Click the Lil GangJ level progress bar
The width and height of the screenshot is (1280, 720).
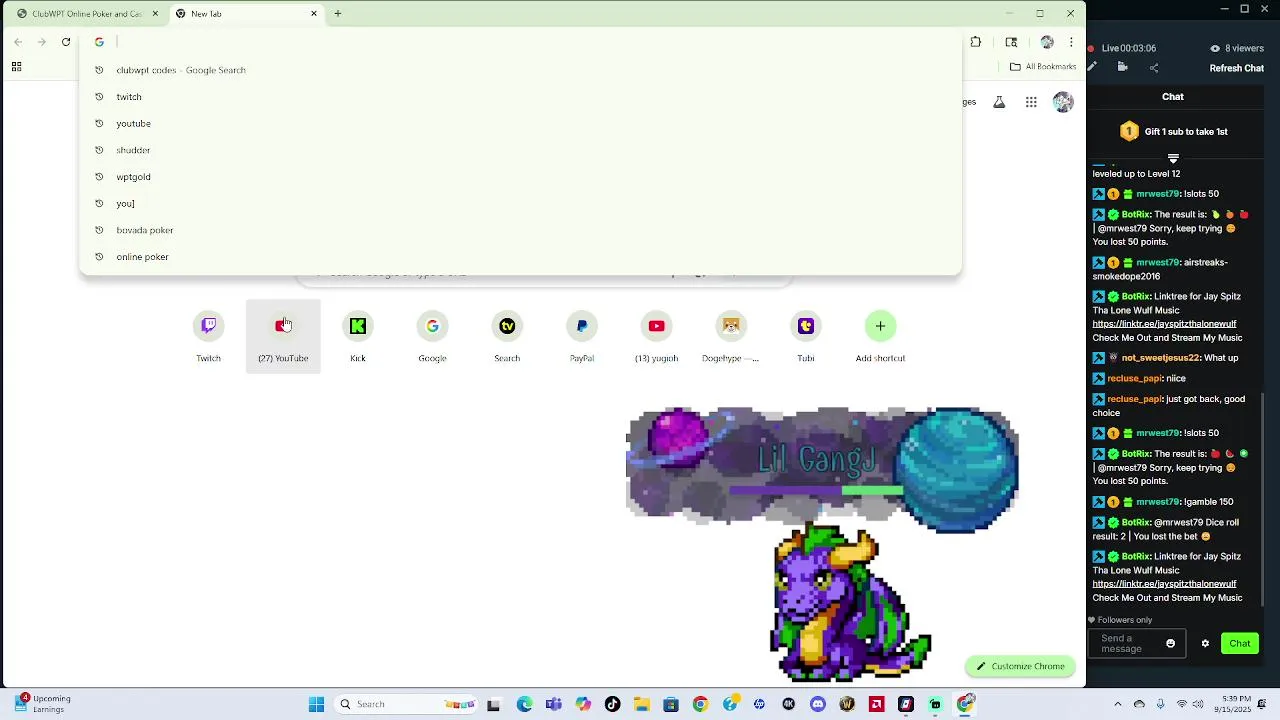point(816,490)
